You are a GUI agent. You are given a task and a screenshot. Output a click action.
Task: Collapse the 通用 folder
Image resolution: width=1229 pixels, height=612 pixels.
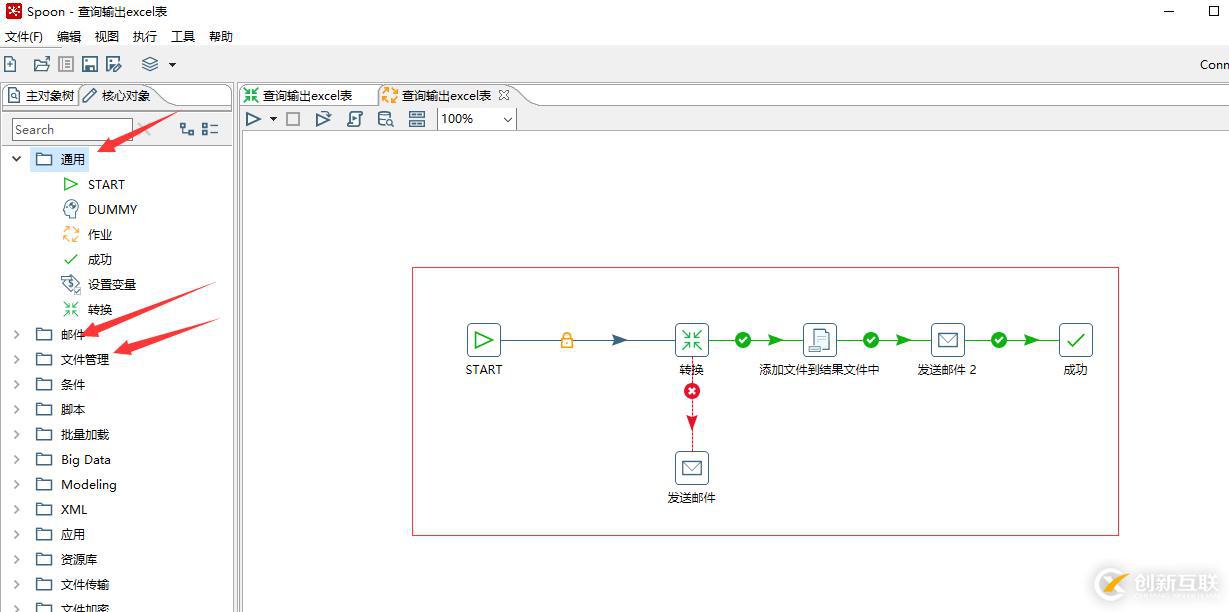(x=16, y=159)
